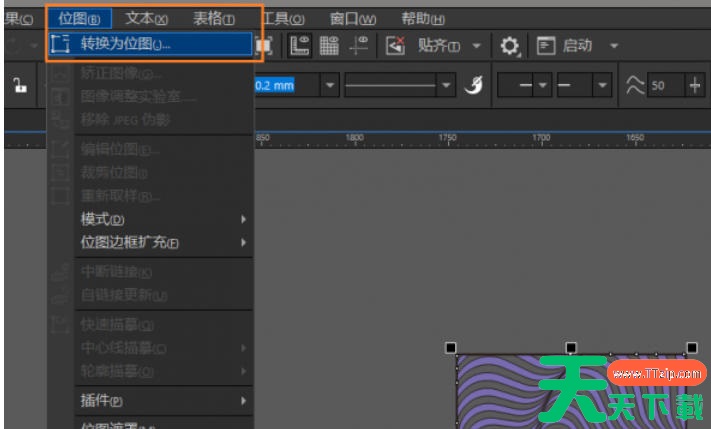Click the top-right selection handle of the object
Image resolution: width=711 pixels, height=429 pixels.
[692, 348]
